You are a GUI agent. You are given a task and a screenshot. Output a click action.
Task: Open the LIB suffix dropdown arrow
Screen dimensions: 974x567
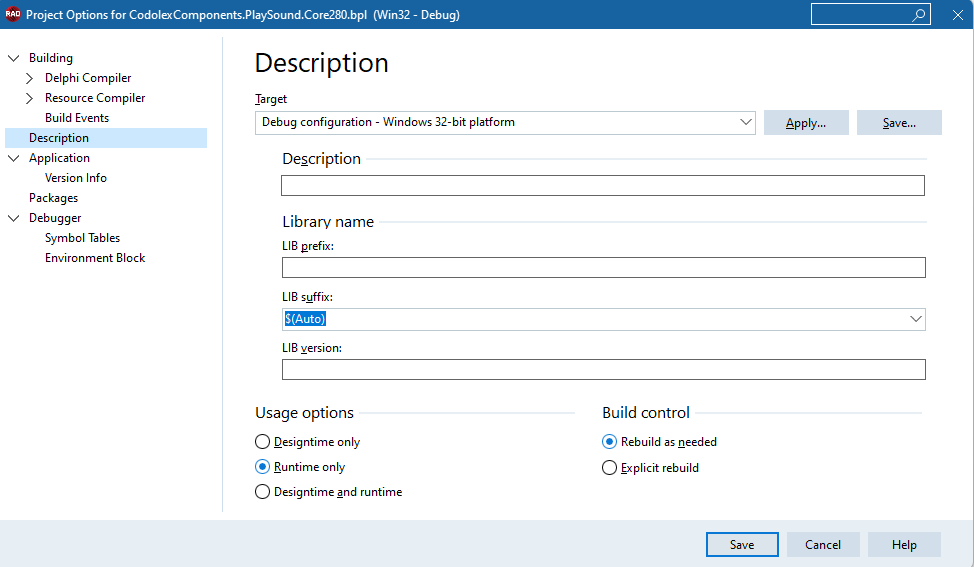[x=916, y=319]
